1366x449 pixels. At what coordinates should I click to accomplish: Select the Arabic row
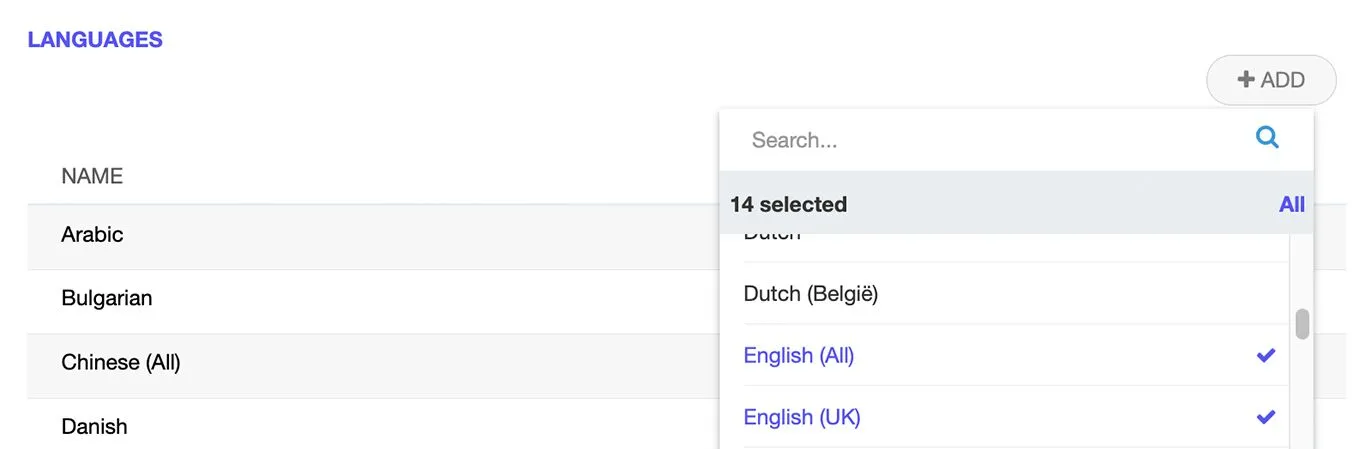92,235
